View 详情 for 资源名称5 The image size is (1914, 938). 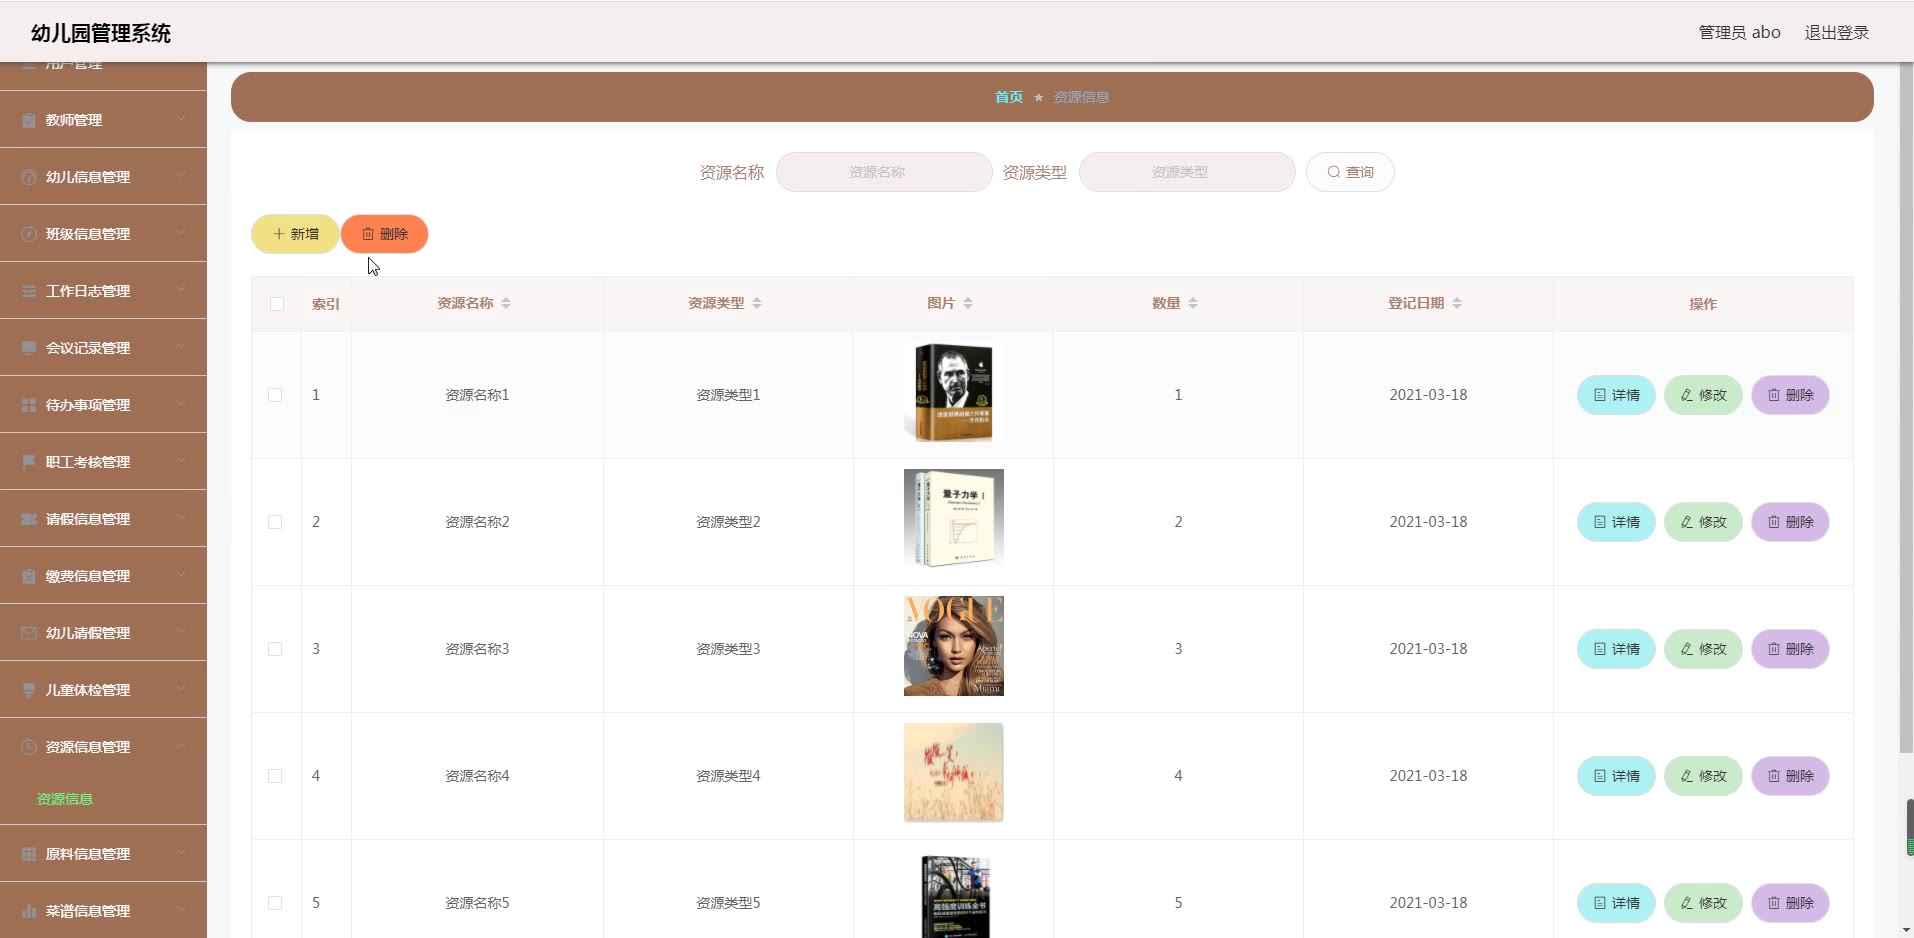coord(1616,903)
